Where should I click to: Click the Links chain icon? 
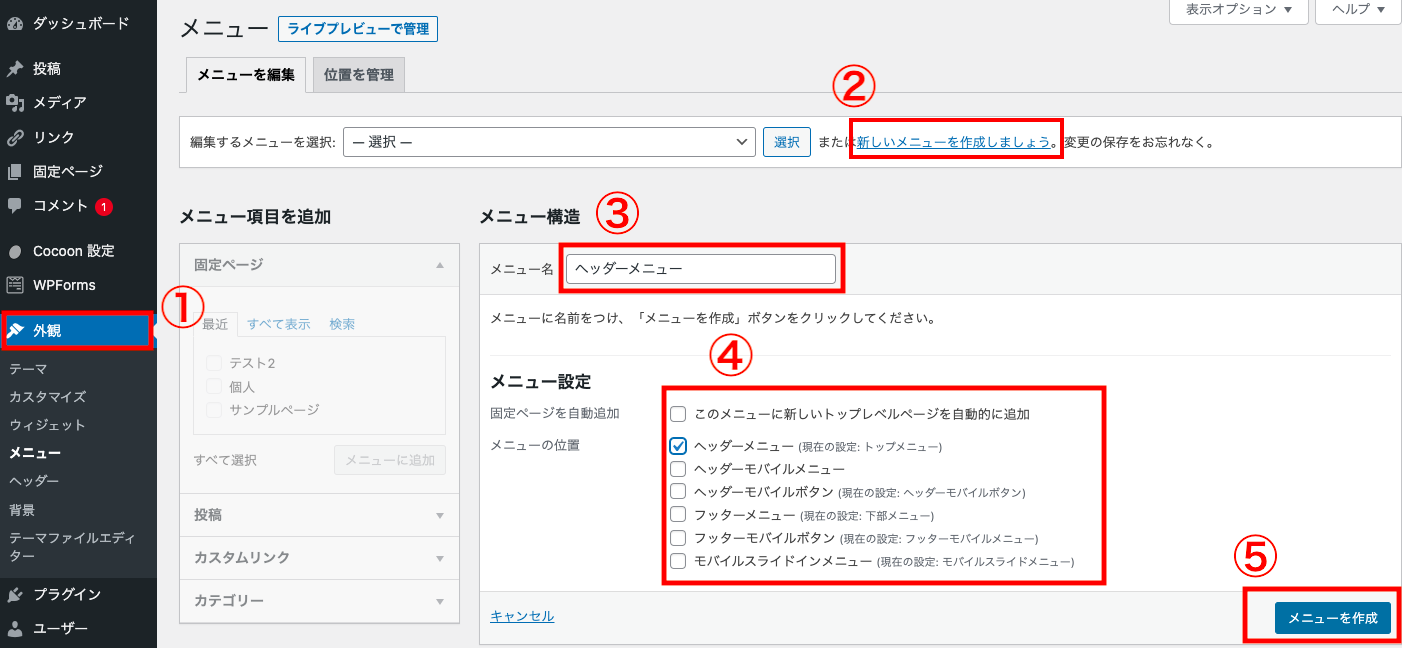coord(15,137)
